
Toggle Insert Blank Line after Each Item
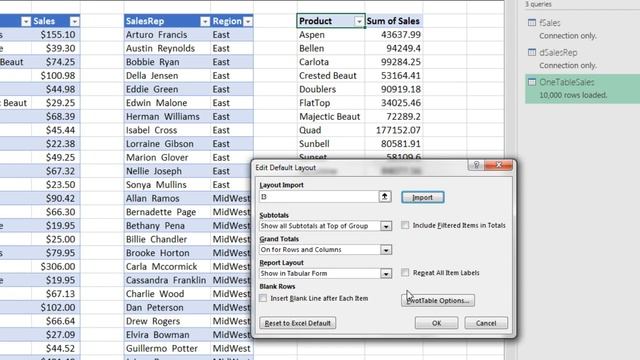tap(263, 298)
